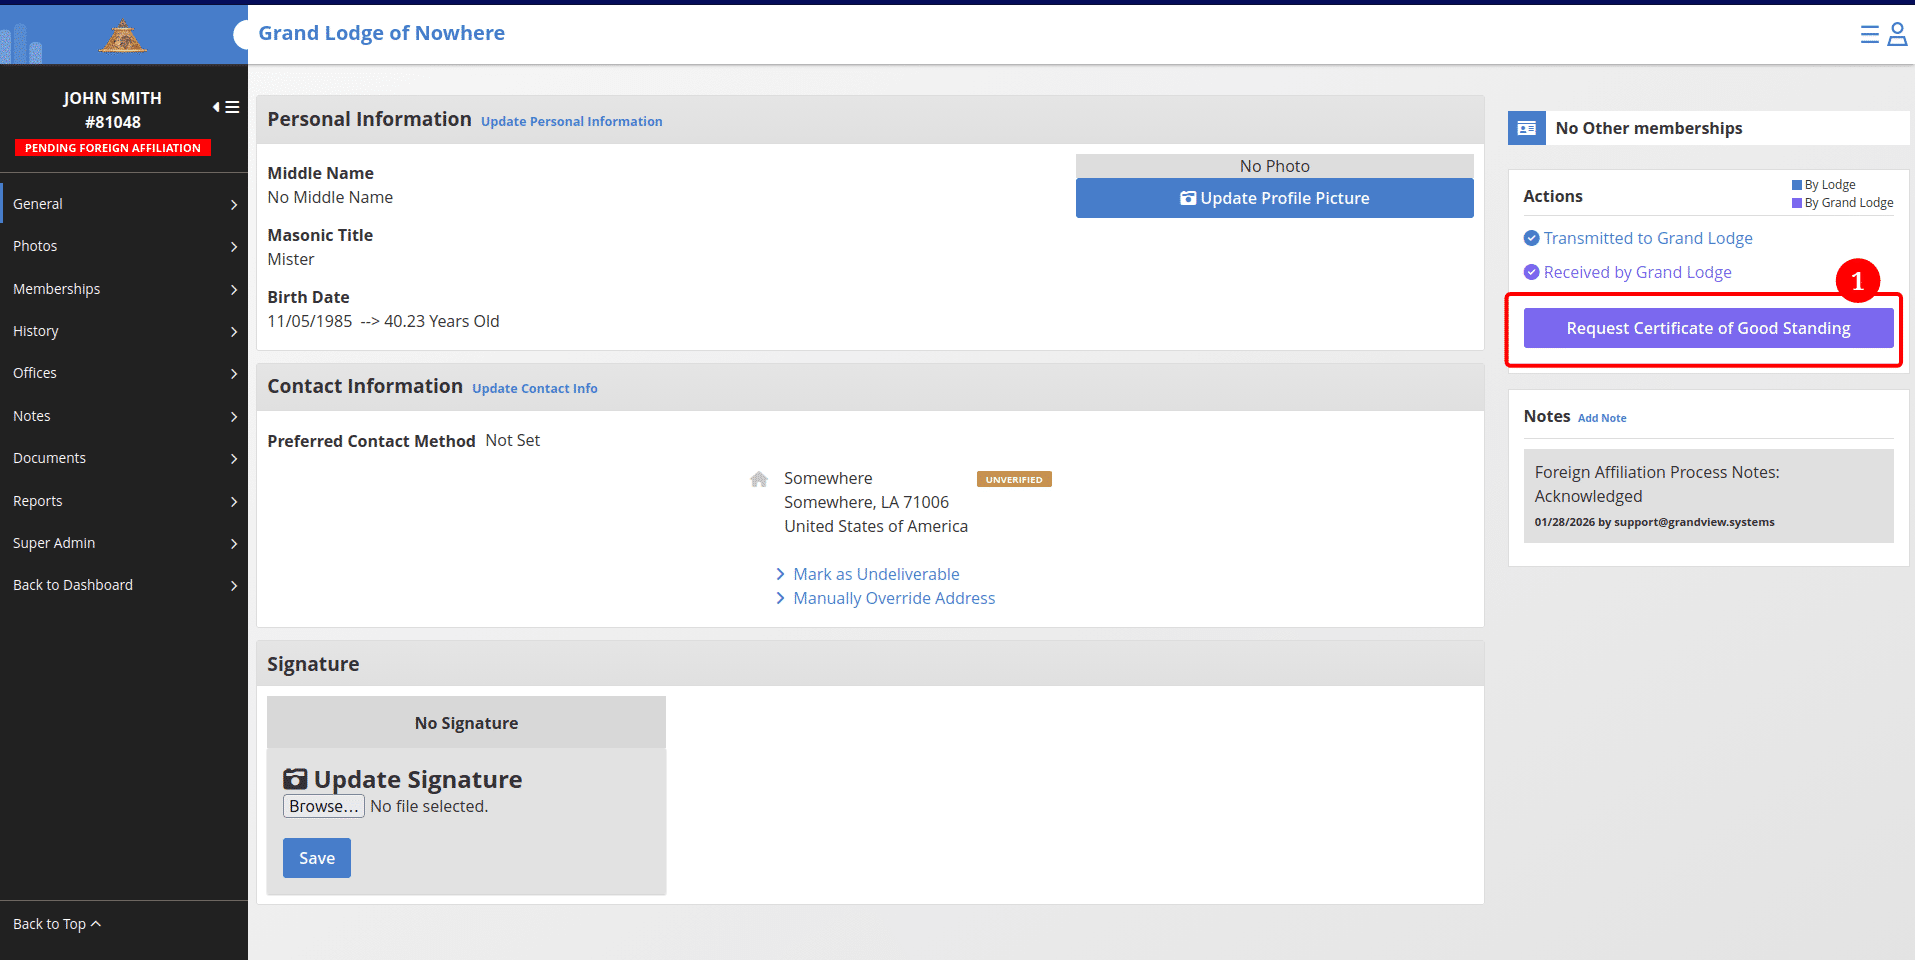Click the No Photo placeholder
This screenshot has height=960, width=1915.
click(1274, 166)
